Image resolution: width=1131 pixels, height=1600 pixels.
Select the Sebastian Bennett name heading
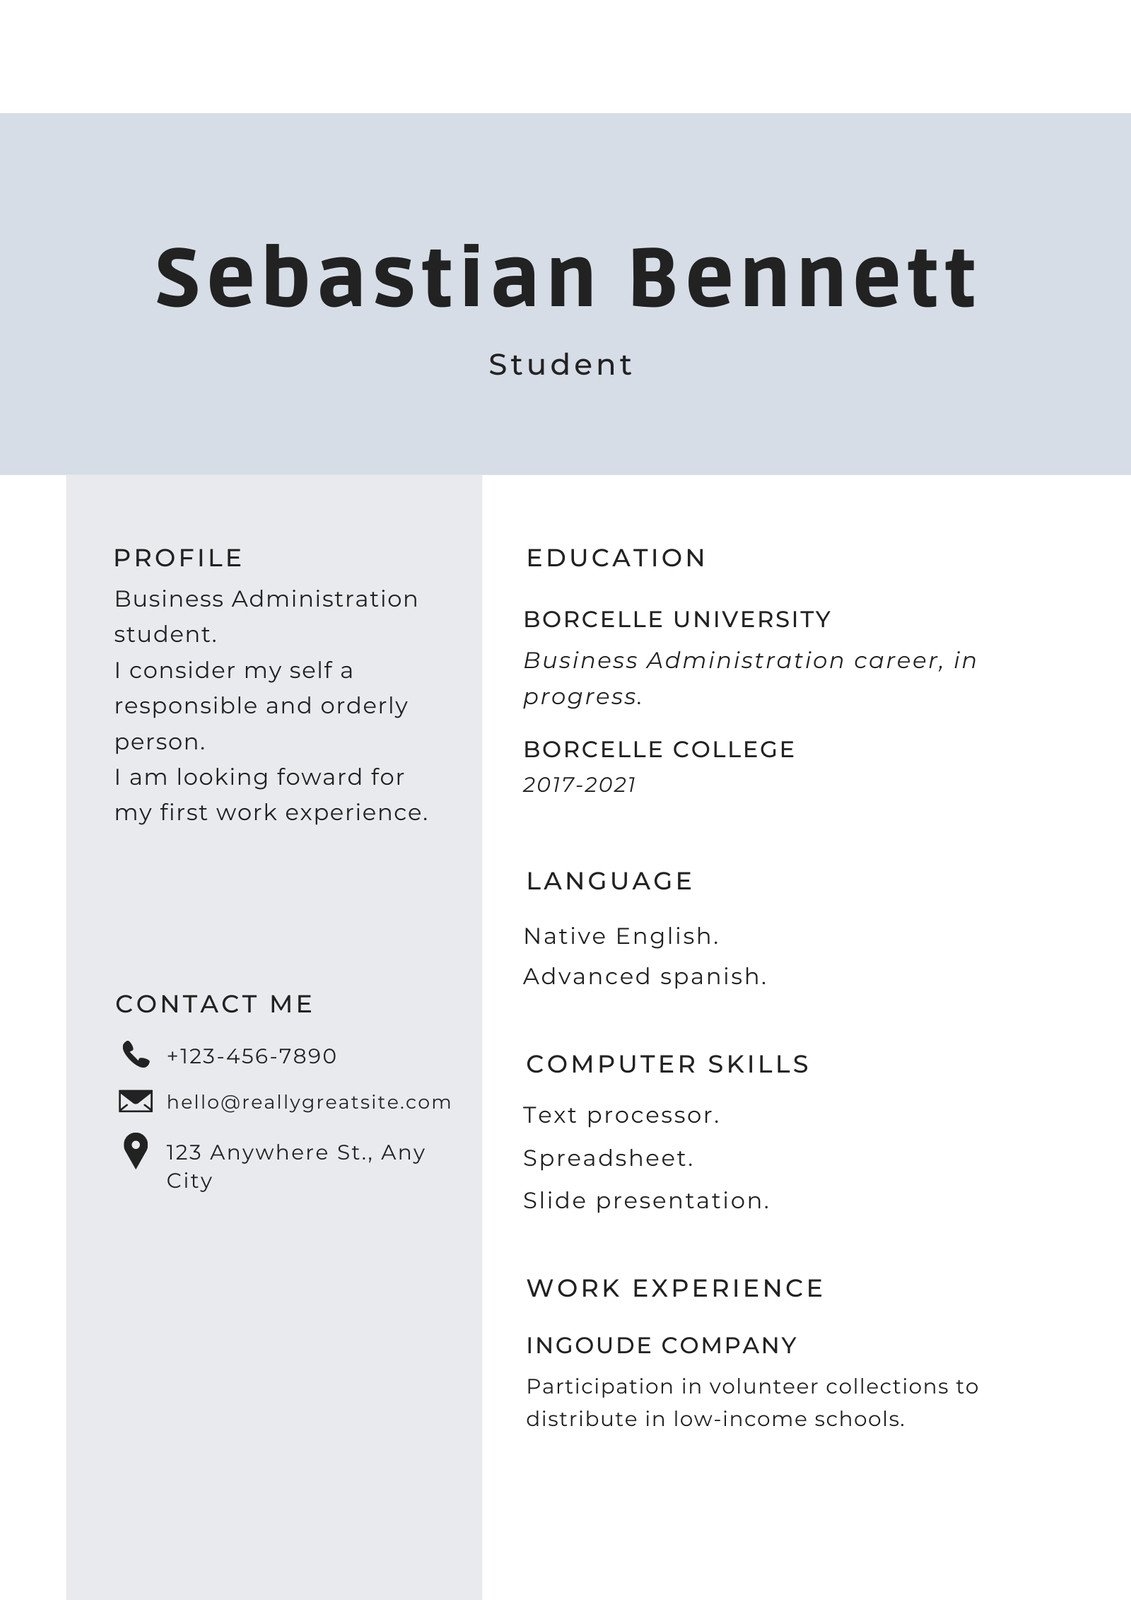(x=566, y=277)
